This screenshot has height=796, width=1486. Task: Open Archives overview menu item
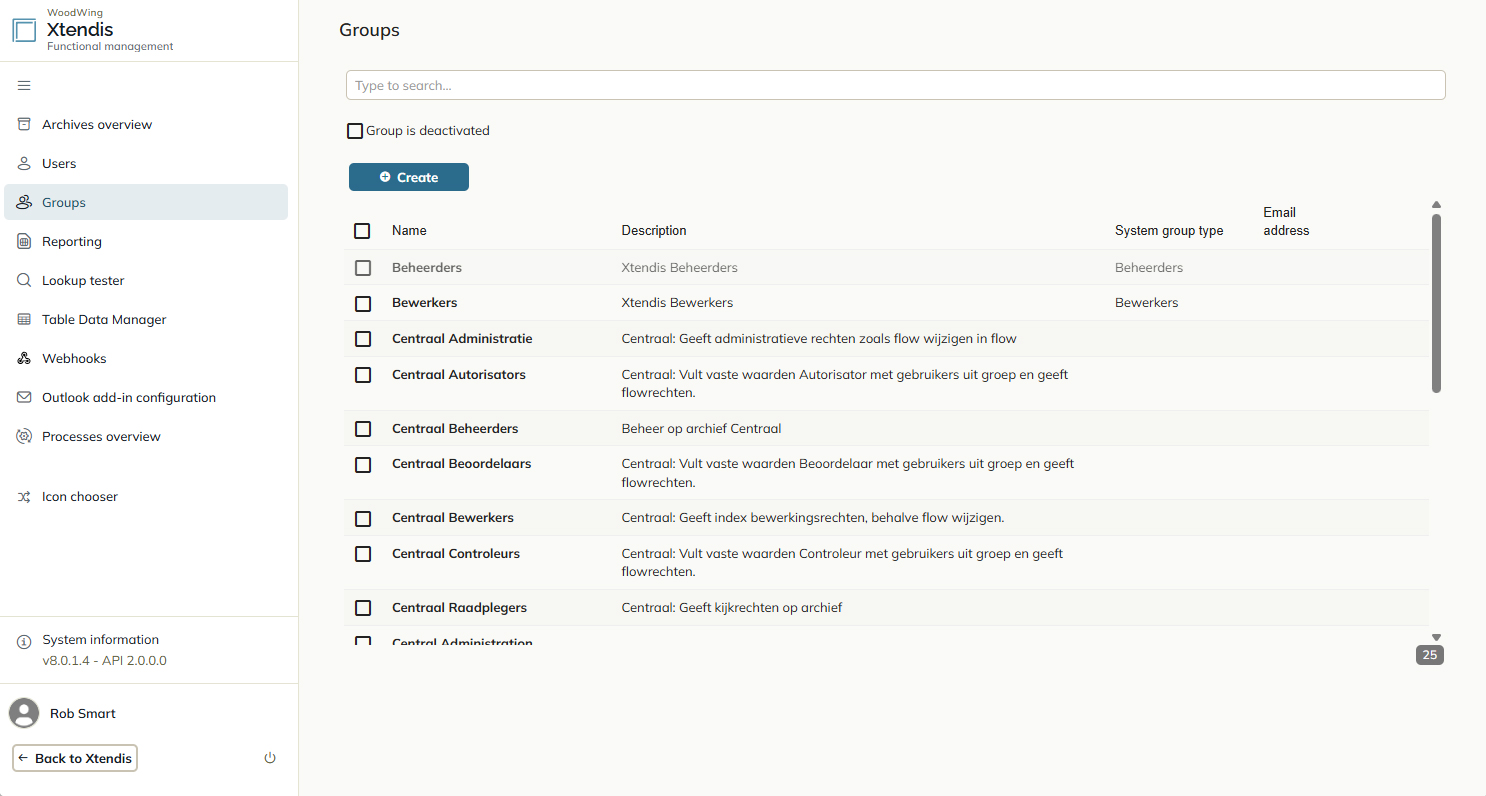[146, 125]
